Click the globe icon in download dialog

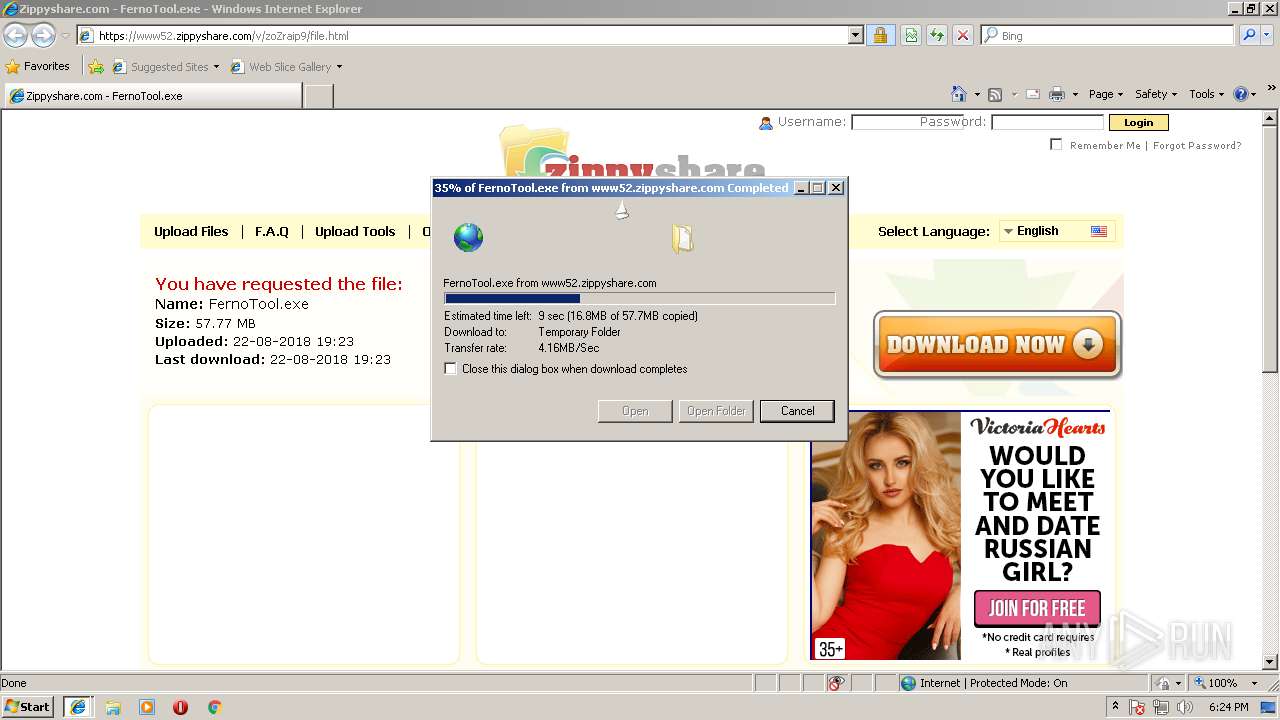(468, 237)
